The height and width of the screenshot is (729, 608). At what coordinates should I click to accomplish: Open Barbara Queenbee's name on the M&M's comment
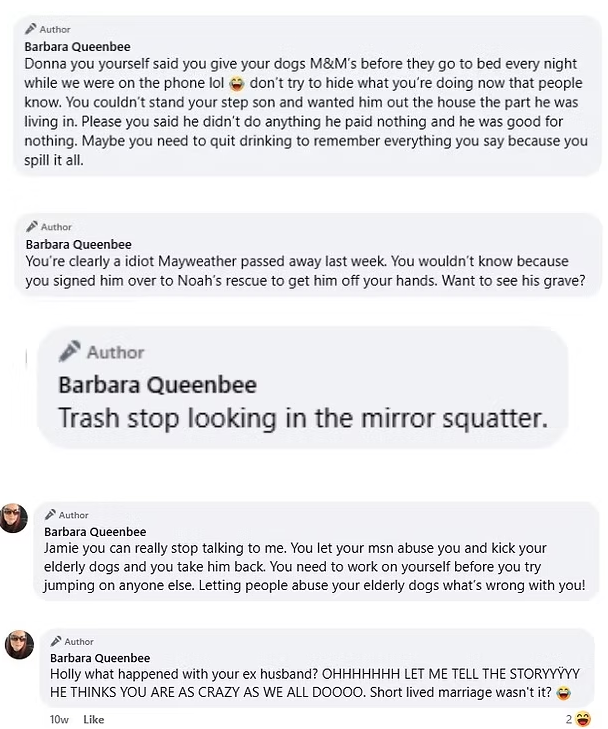[x=77, y=46]
